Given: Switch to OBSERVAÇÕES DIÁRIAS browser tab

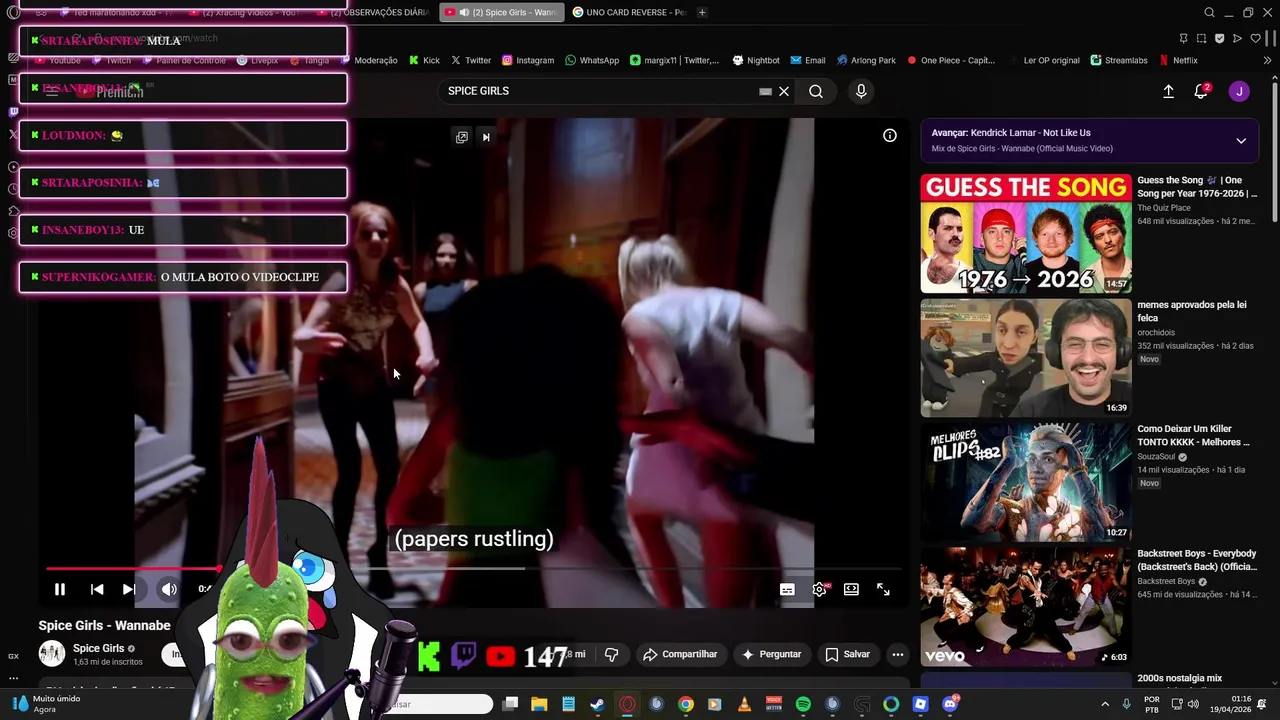Looking at the screenshot, I should coord(372,12).
